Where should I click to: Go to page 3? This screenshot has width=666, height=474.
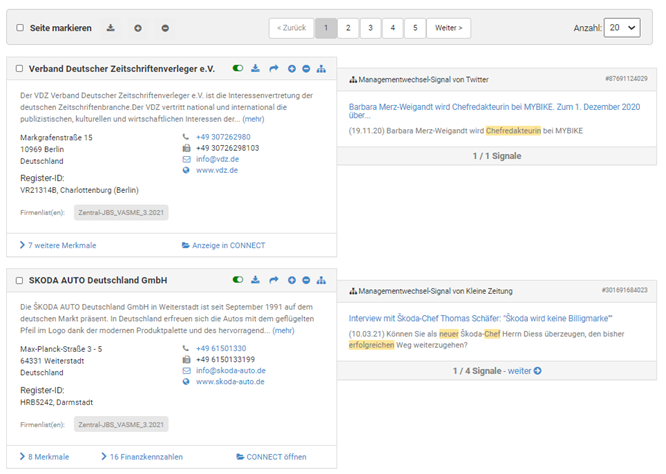click(x=370, y=28)
